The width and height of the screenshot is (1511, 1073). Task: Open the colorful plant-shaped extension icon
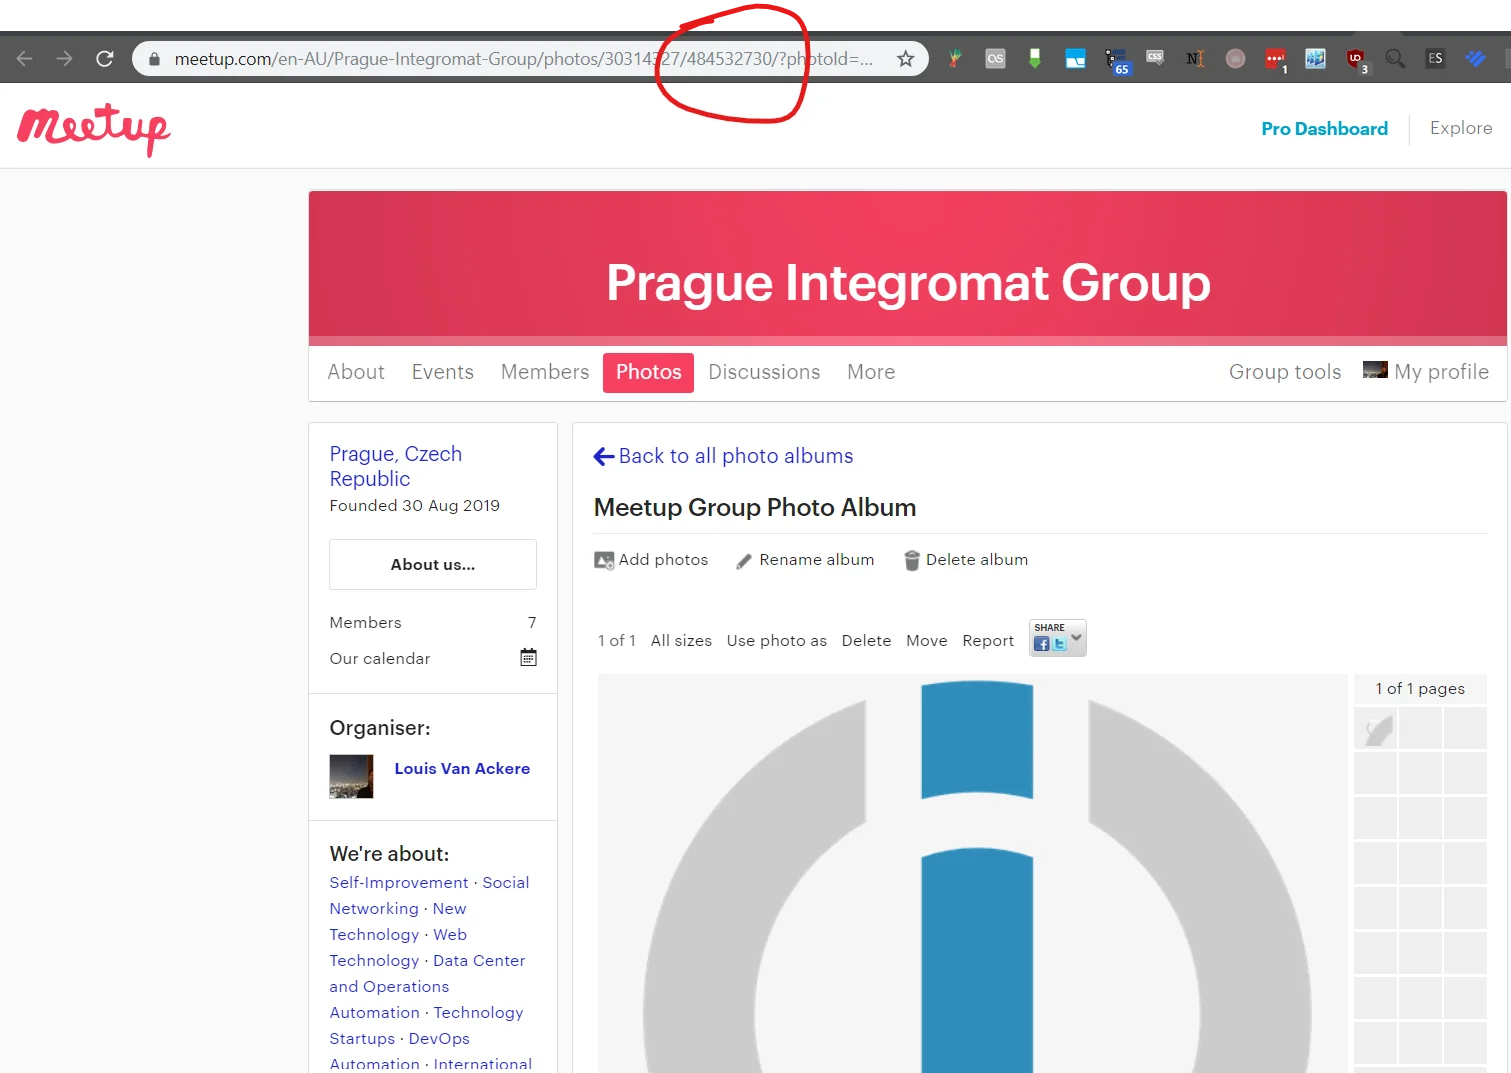tap(955, 59)
